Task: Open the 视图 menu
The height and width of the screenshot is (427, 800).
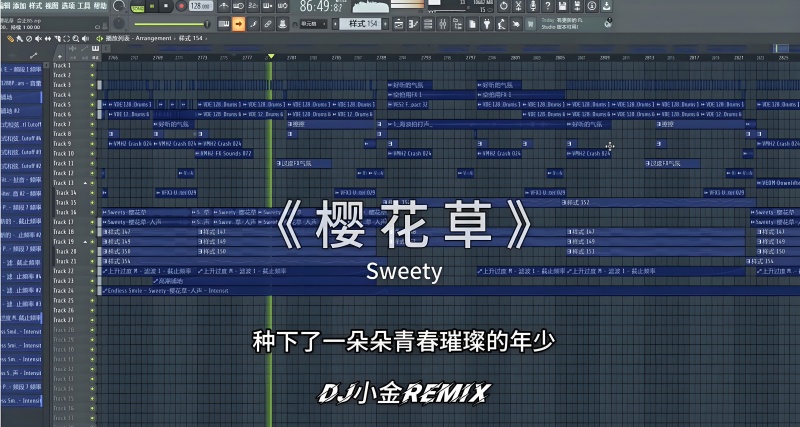Action: pyautogui.click(x=52, y=6)
